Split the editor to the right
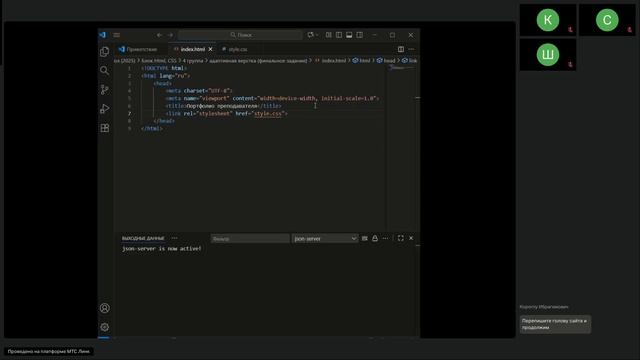 coord(401,49)
